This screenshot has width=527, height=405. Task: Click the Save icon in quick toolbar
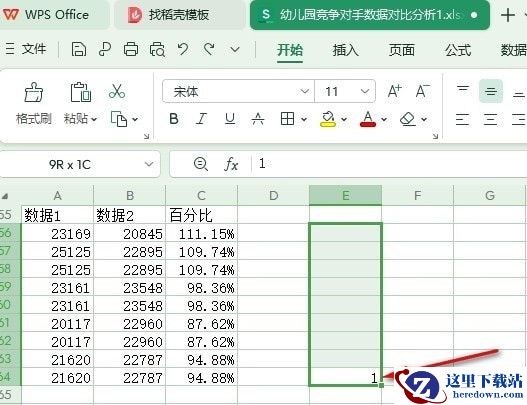(x=79, y=49)
